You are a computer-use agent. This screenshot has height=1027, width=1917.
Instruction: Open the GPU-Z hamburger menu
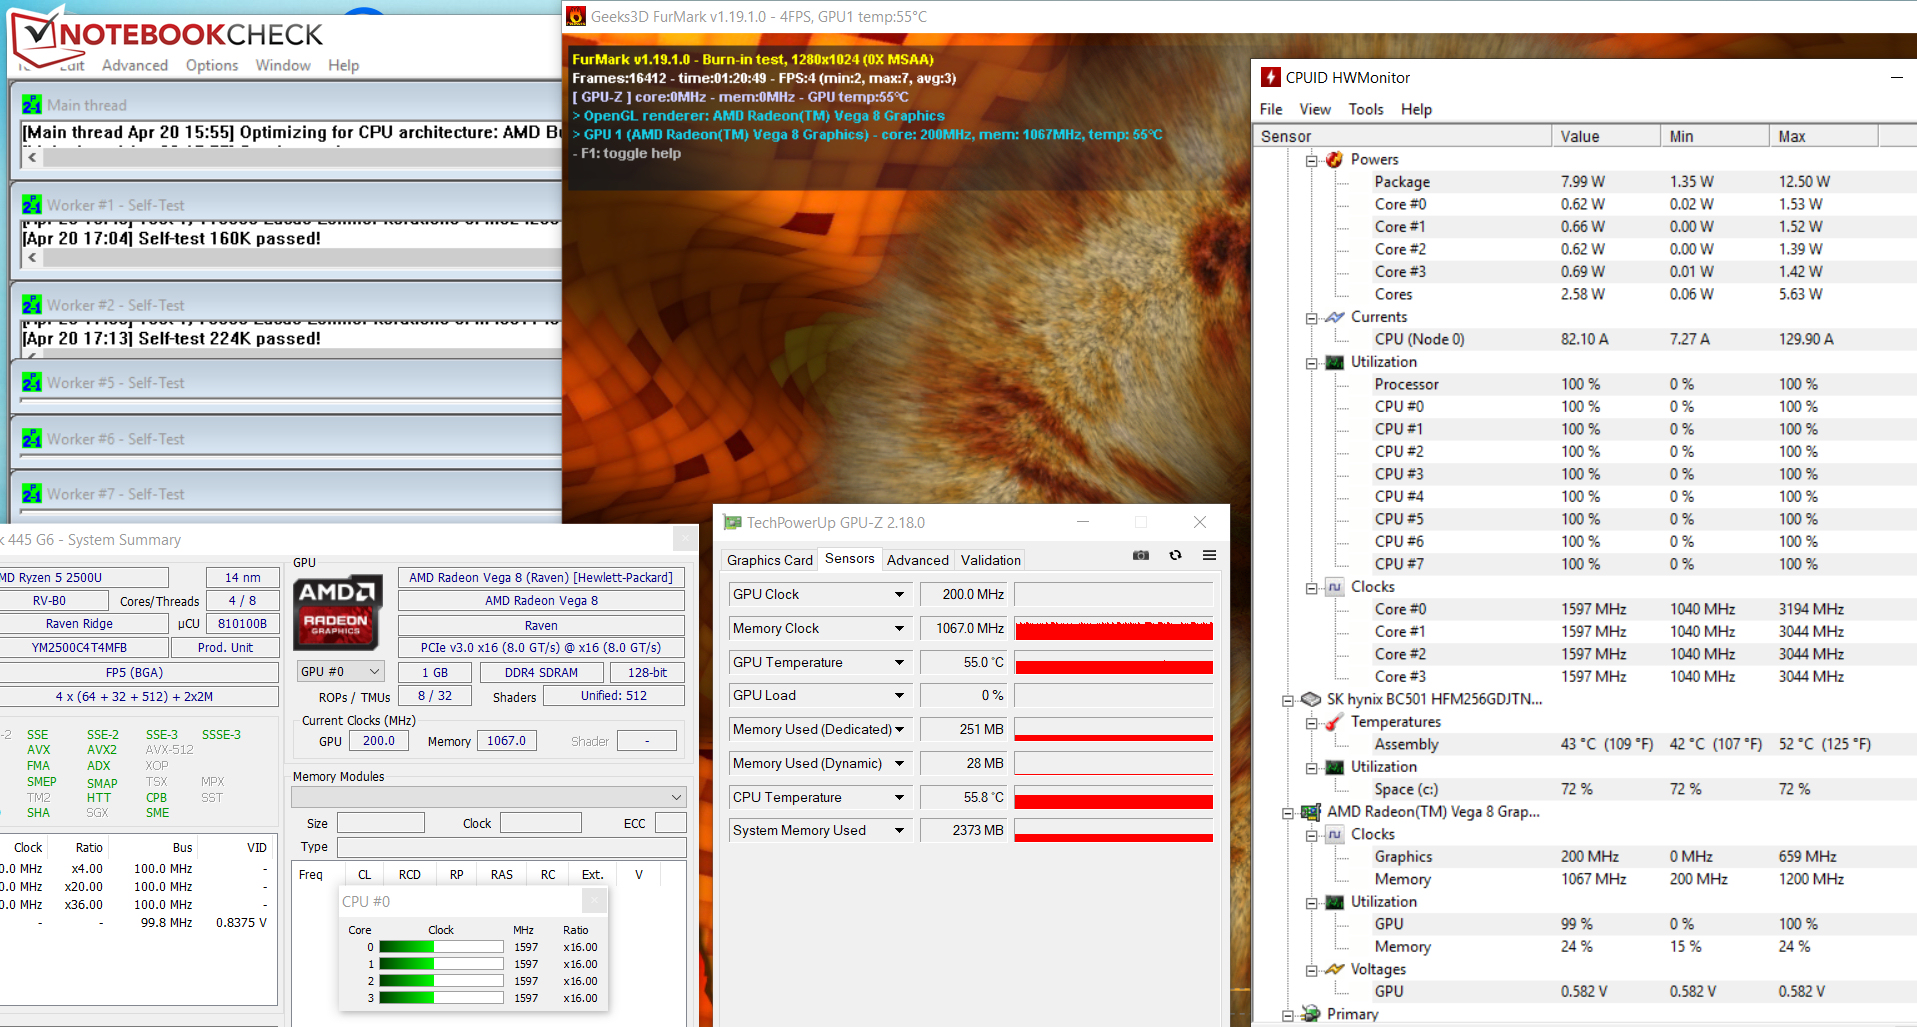click(x=1209, y=555)
